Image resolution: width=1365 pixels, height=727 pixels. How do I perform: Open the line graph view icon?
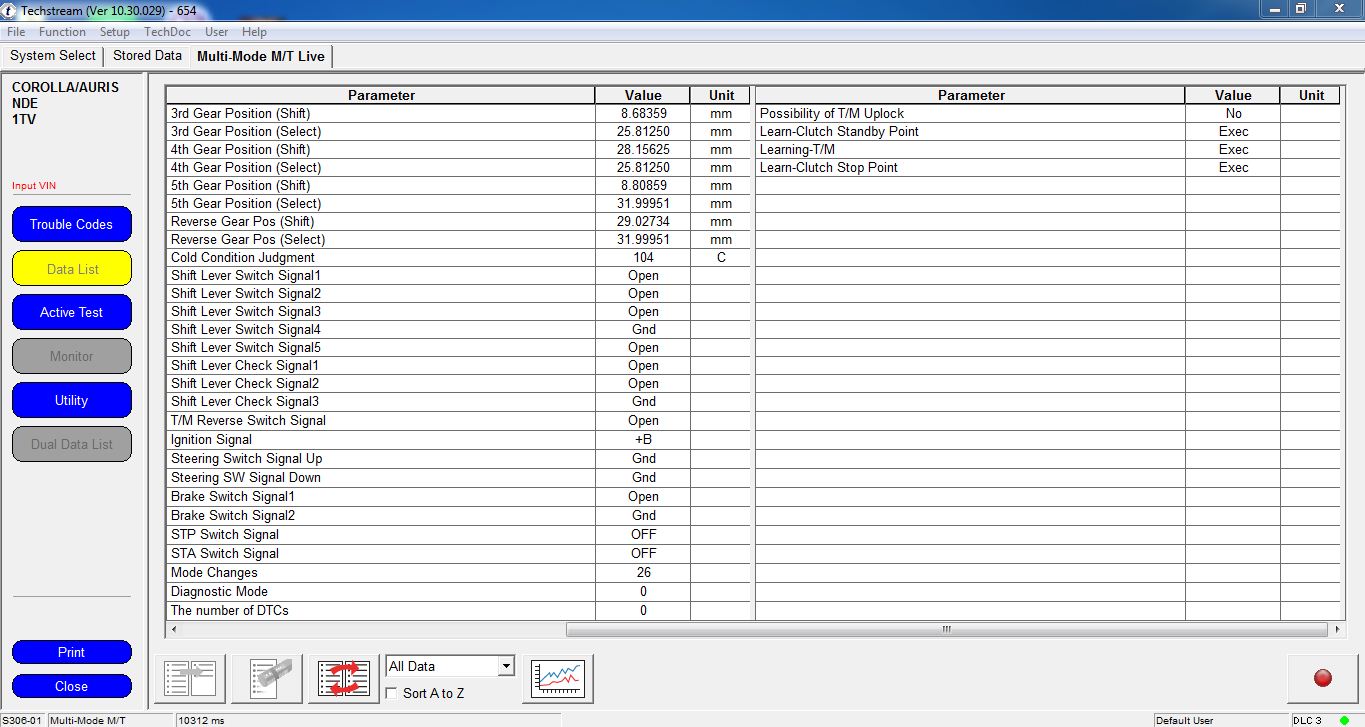pos(558,679)
